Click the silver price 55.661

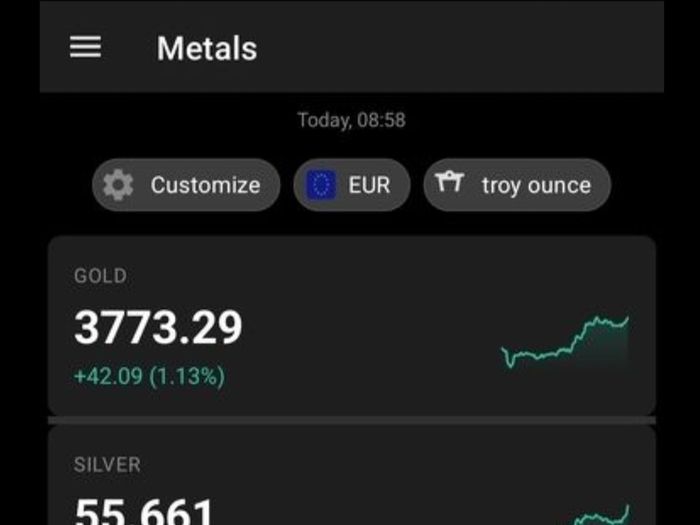click(x=144, y=512)
